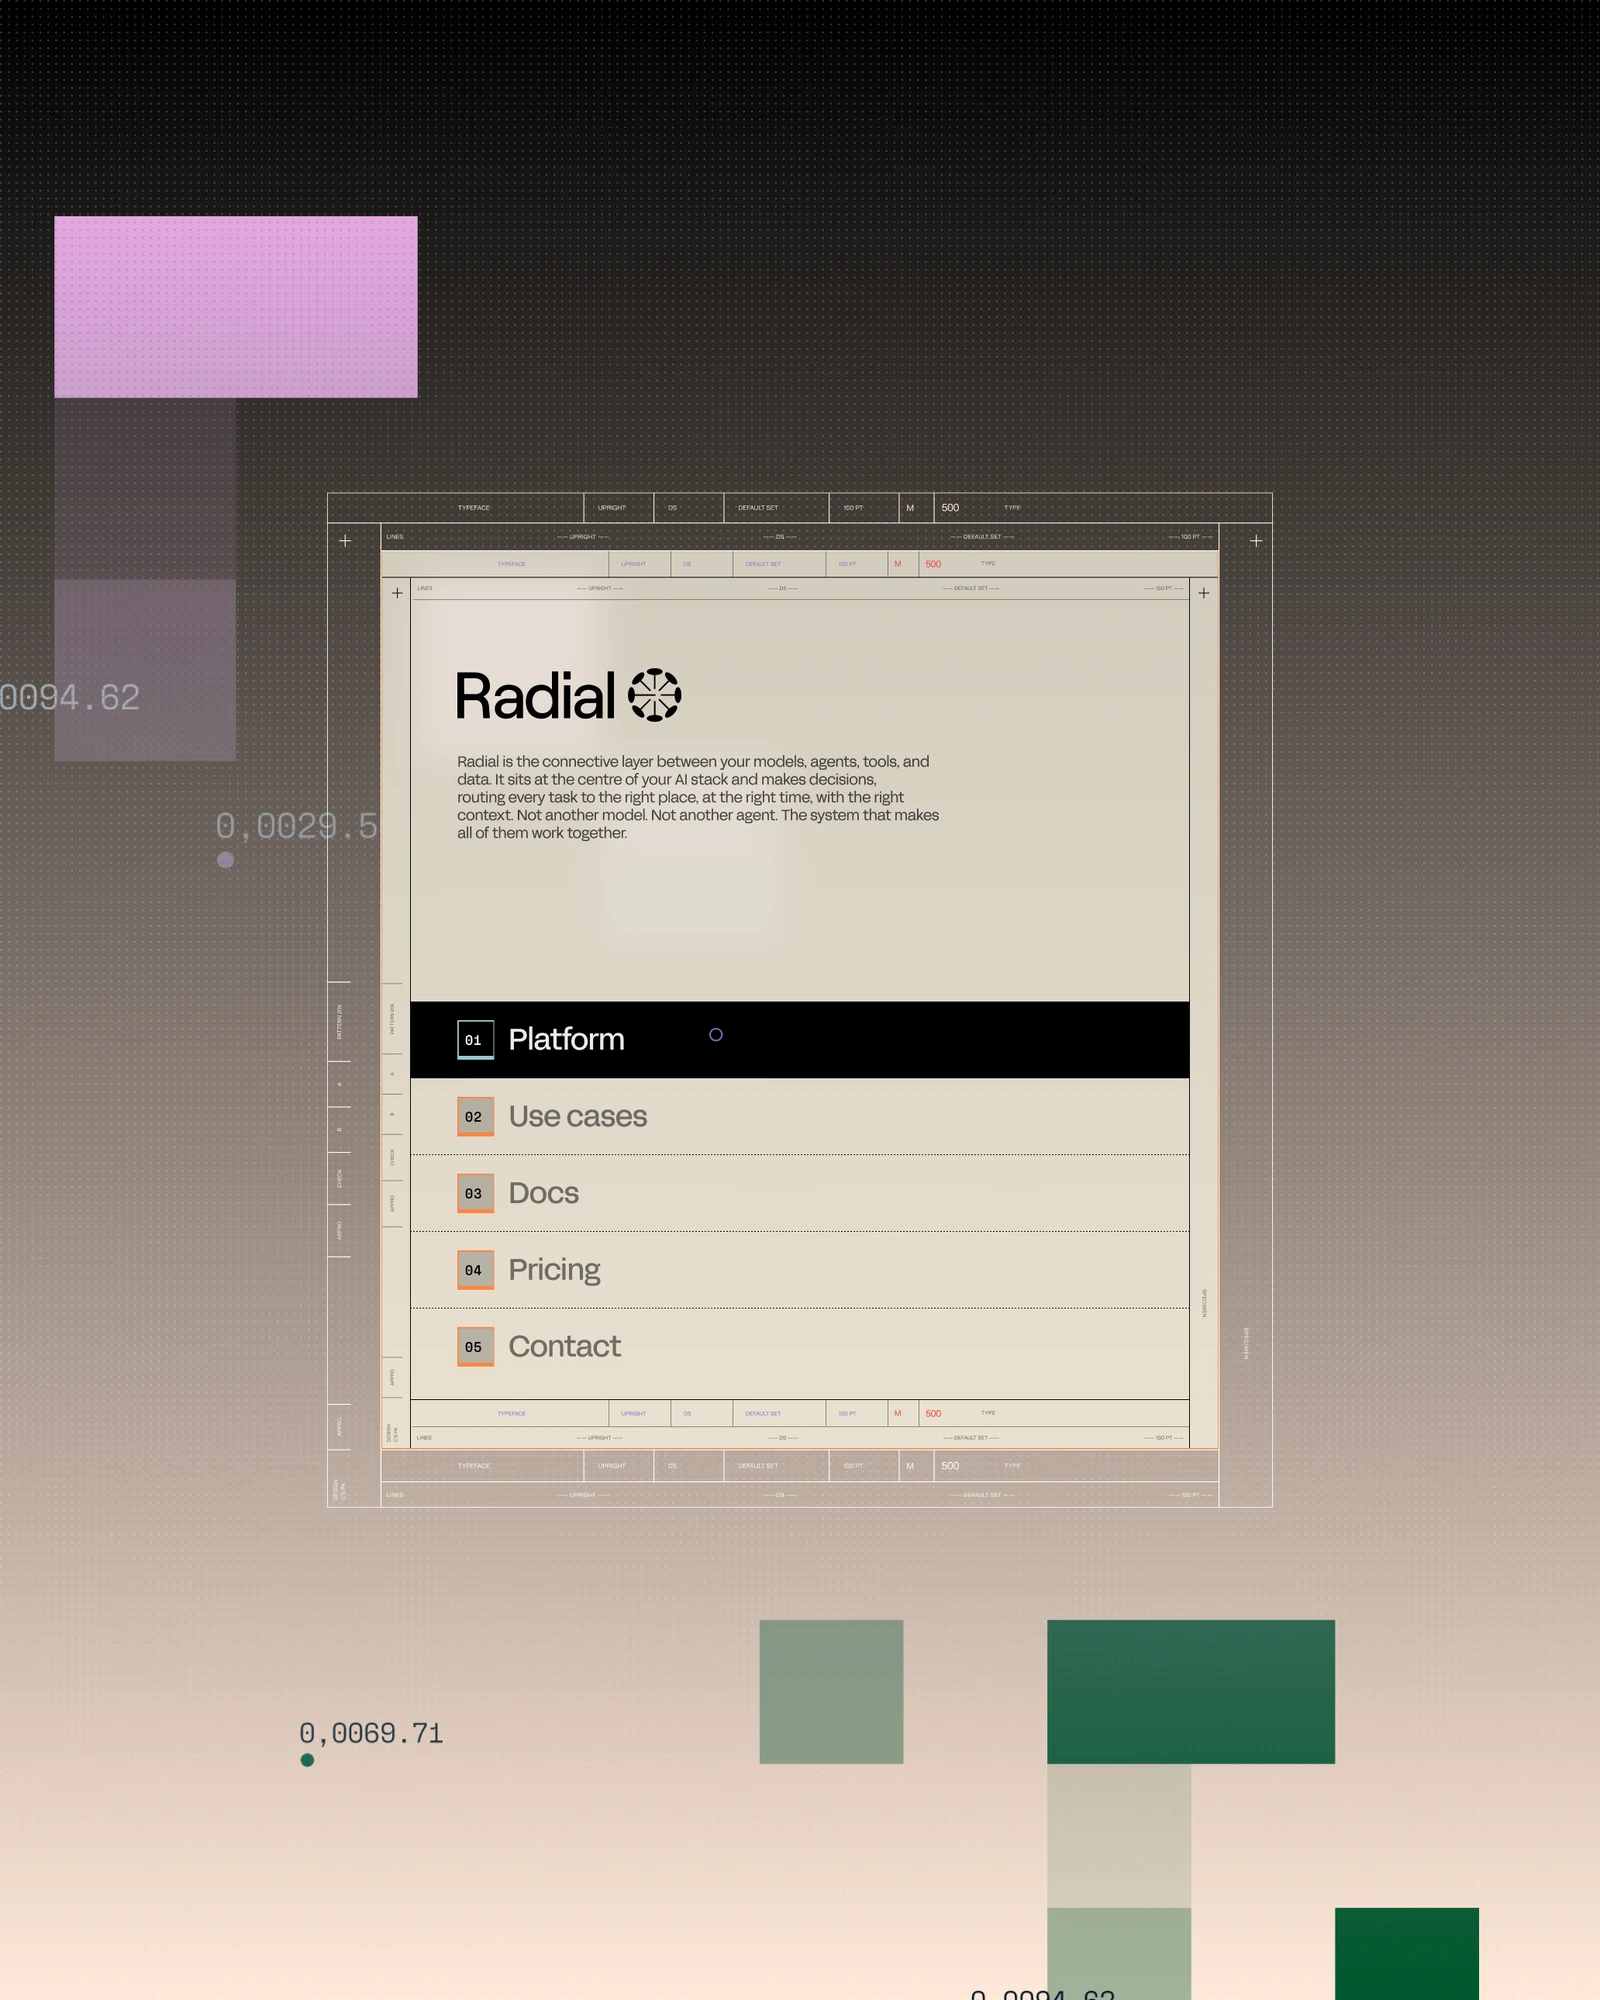
Task: Click the Radial circular logo symbol
Action: tap(654, 695)
